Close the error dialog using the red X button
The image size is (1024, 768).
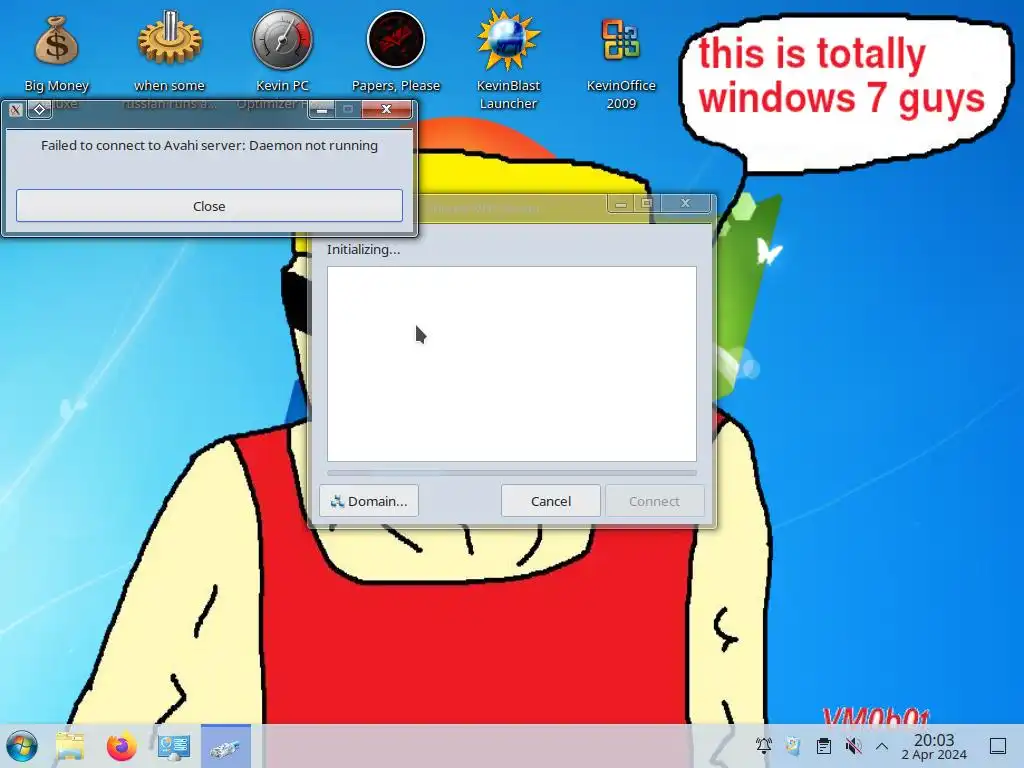tap(387, 109)
